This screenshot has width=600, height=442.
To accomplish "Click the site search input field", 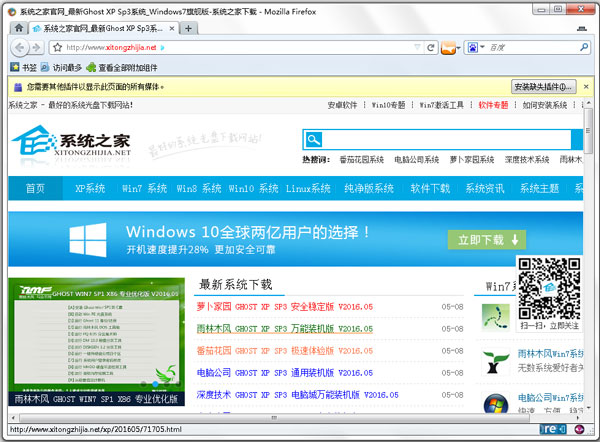I will [x=447, y=140].
